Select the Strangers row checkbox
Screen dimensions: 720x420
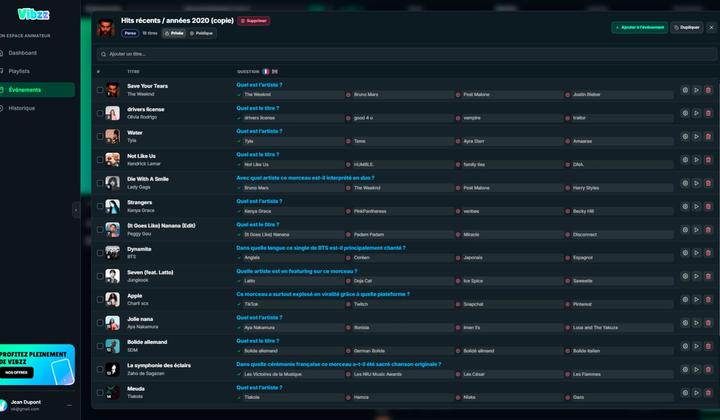pyautogui.click(x=100, y=207)
